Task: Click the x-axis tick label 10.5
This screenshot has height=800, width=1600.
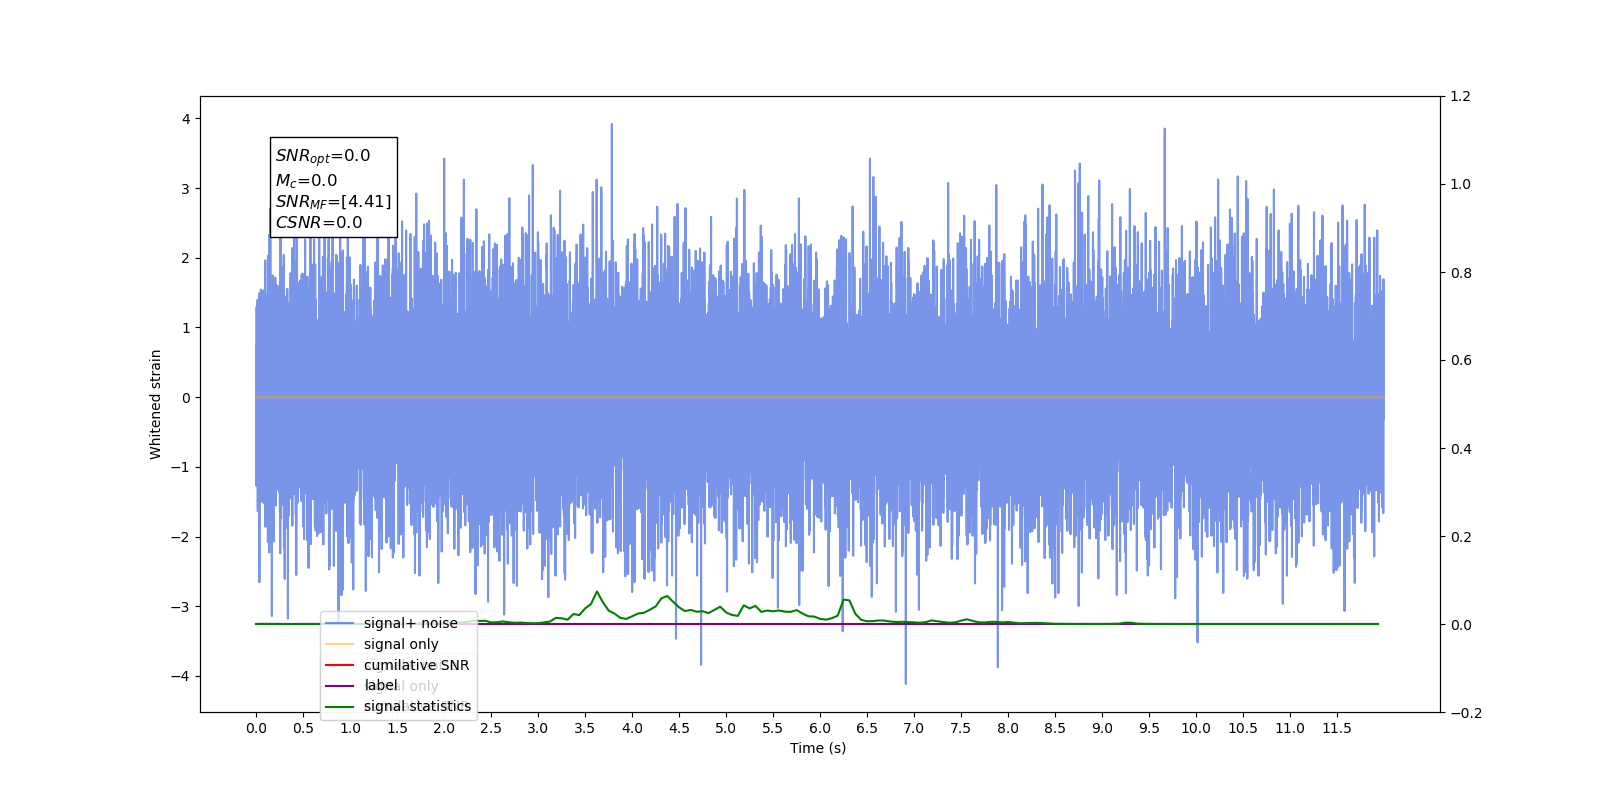Action: coord(1243,728)
